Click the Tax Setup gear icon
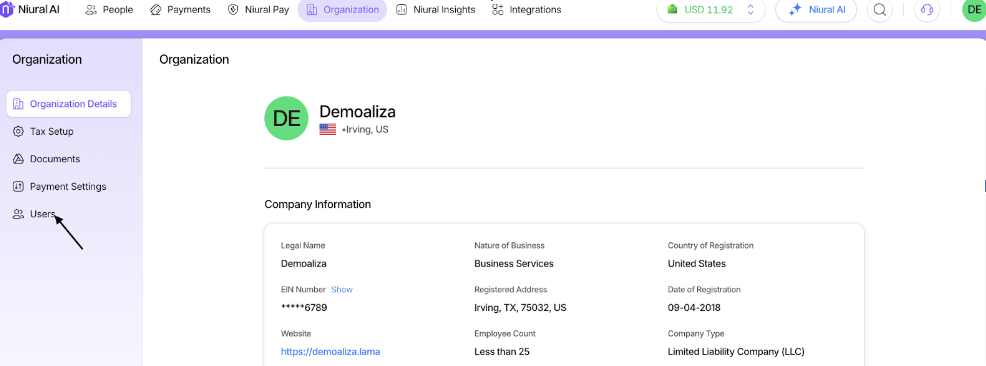Image resolution: width=986 pixels, height=366 pixels. (18, 131)
